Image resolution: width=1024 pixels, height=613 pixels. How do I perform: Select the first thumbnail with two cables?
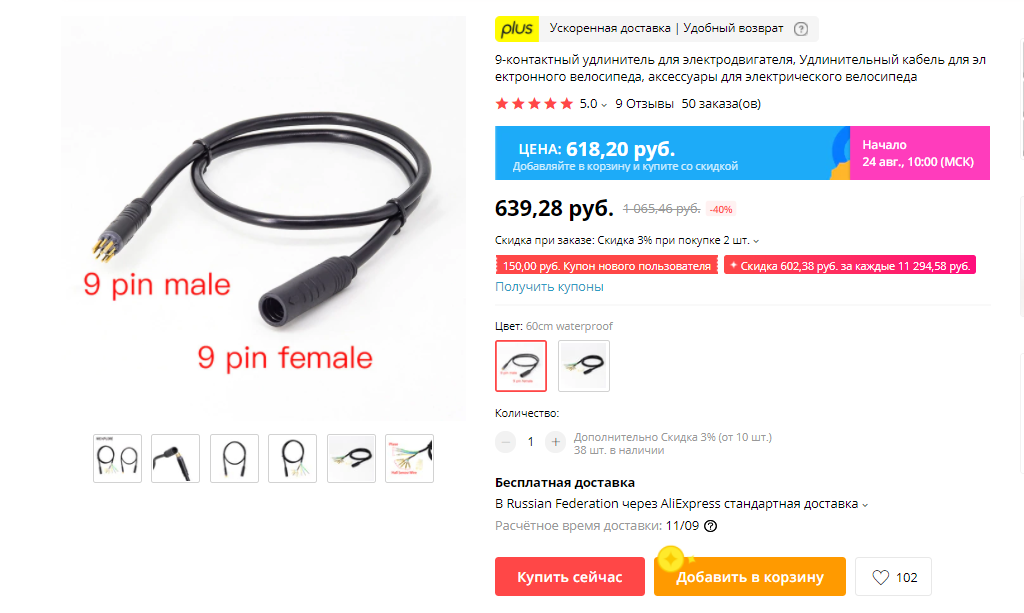(x=118, y=458)
